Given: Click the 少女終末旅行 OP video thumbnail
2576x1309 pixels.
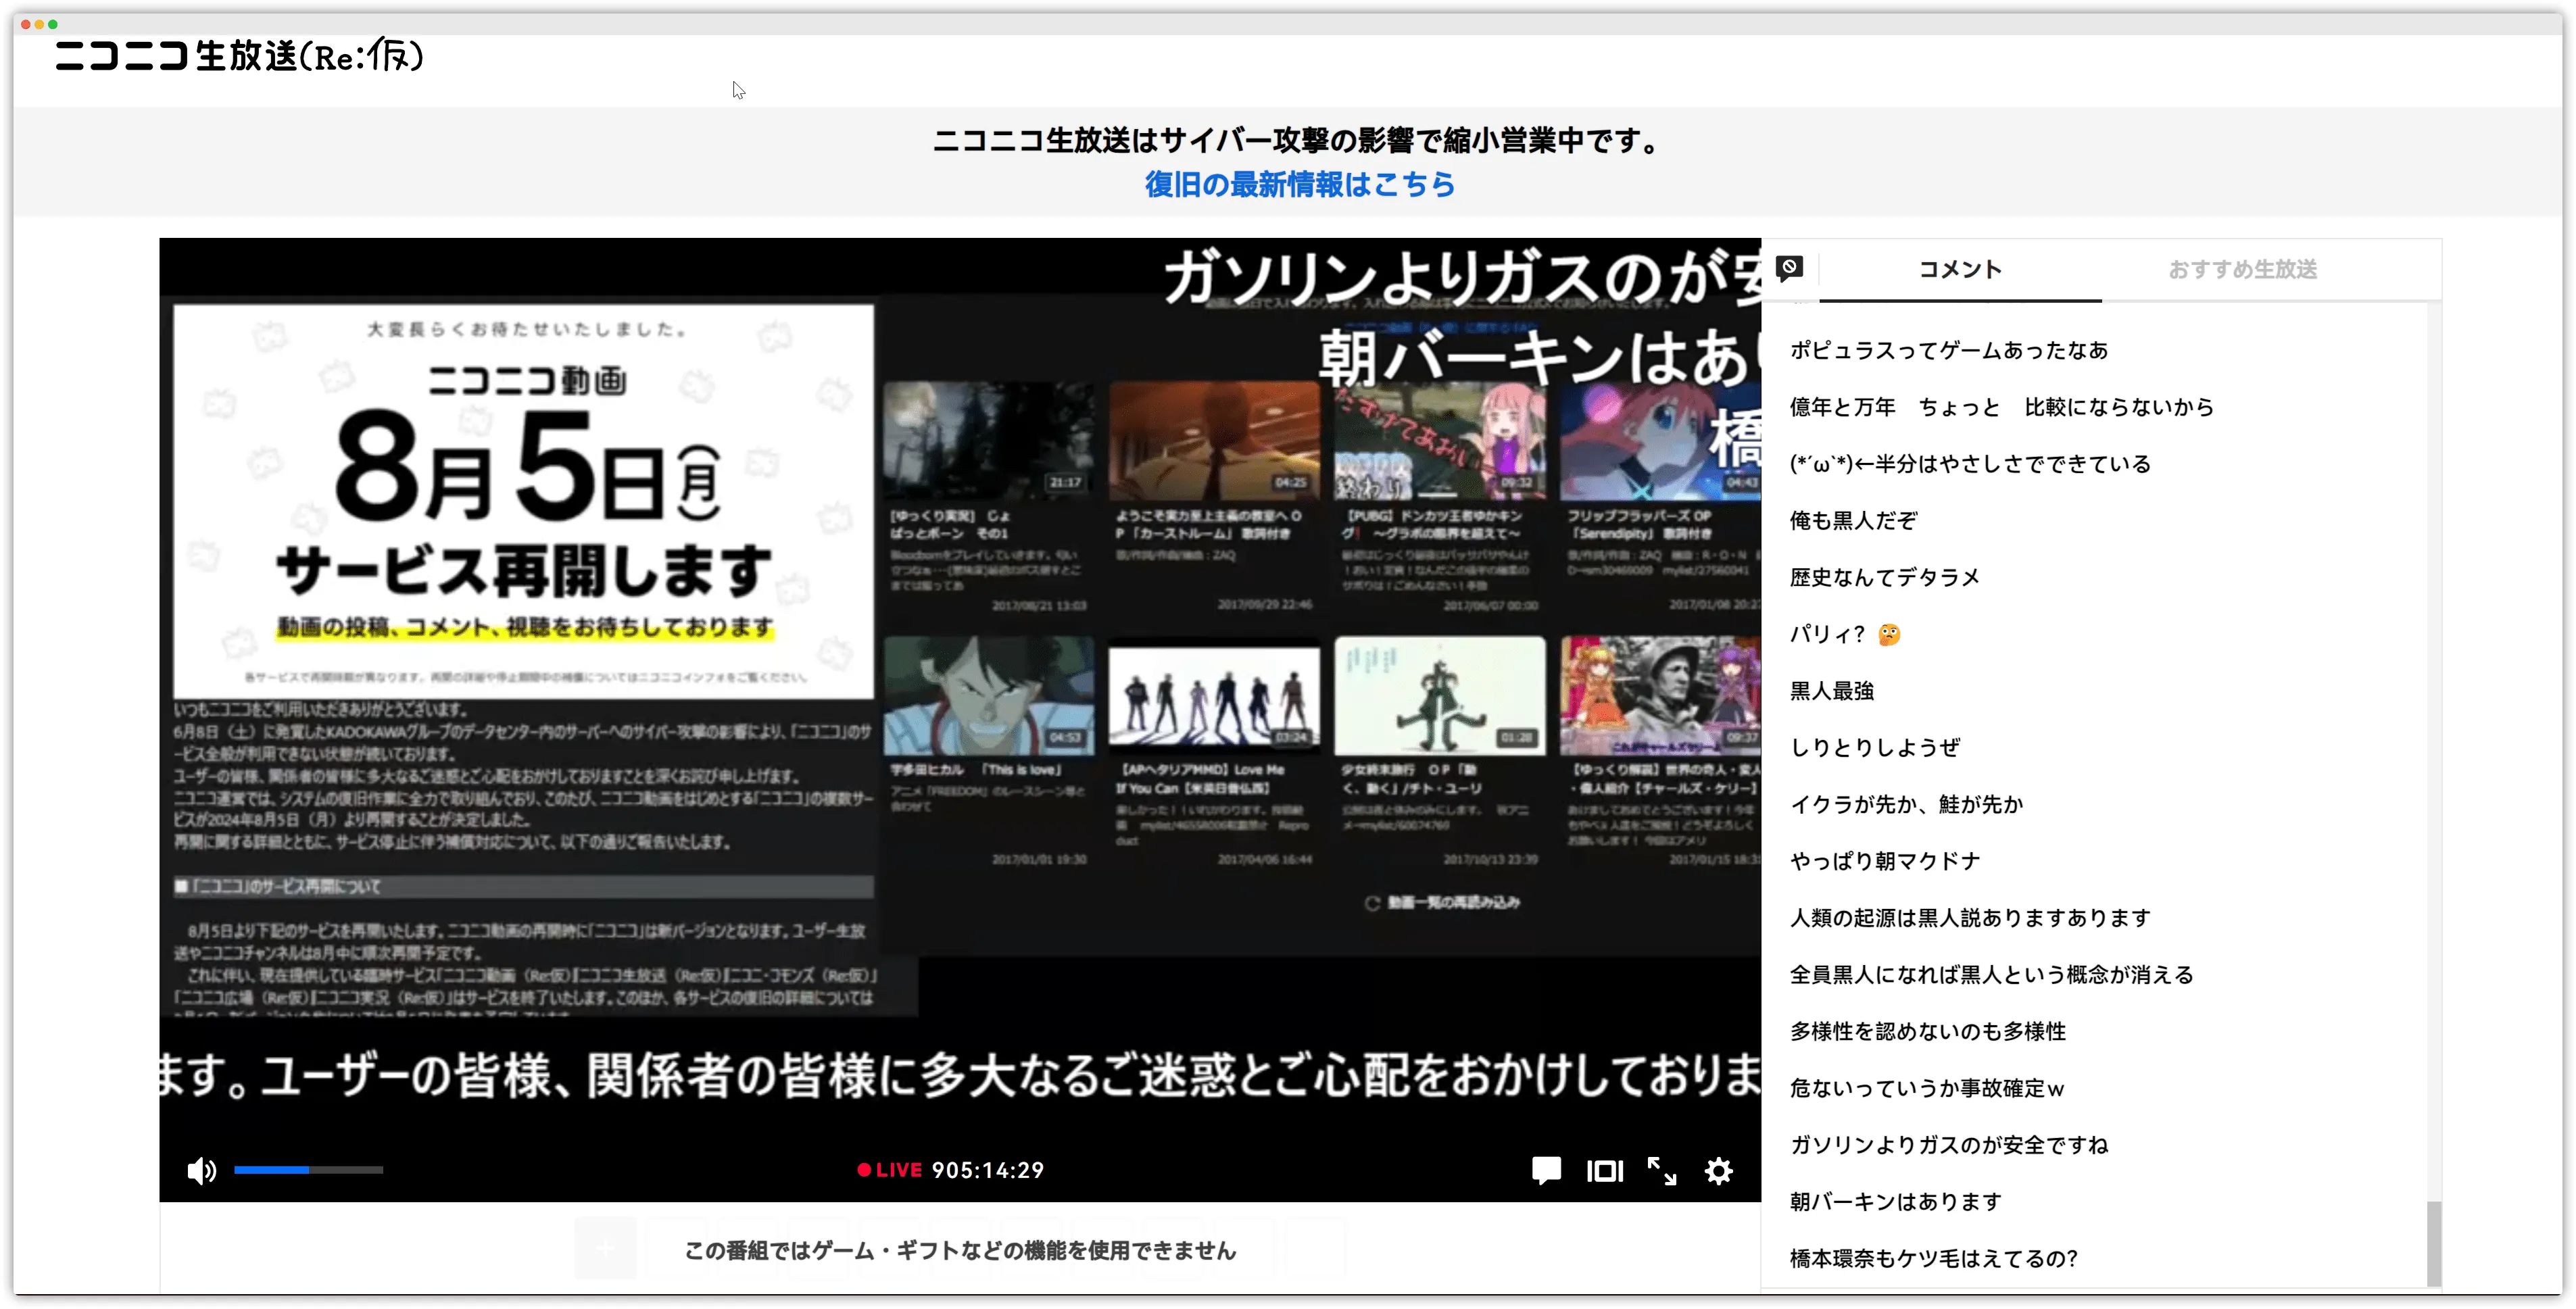Looking at the screenshot, I should (1439, 696).
